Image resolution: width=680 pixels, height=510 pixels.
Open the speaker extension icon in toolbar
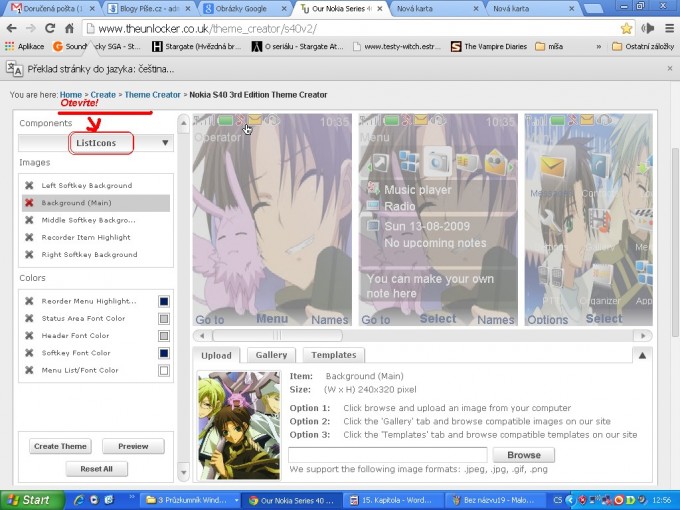[648, 29]
